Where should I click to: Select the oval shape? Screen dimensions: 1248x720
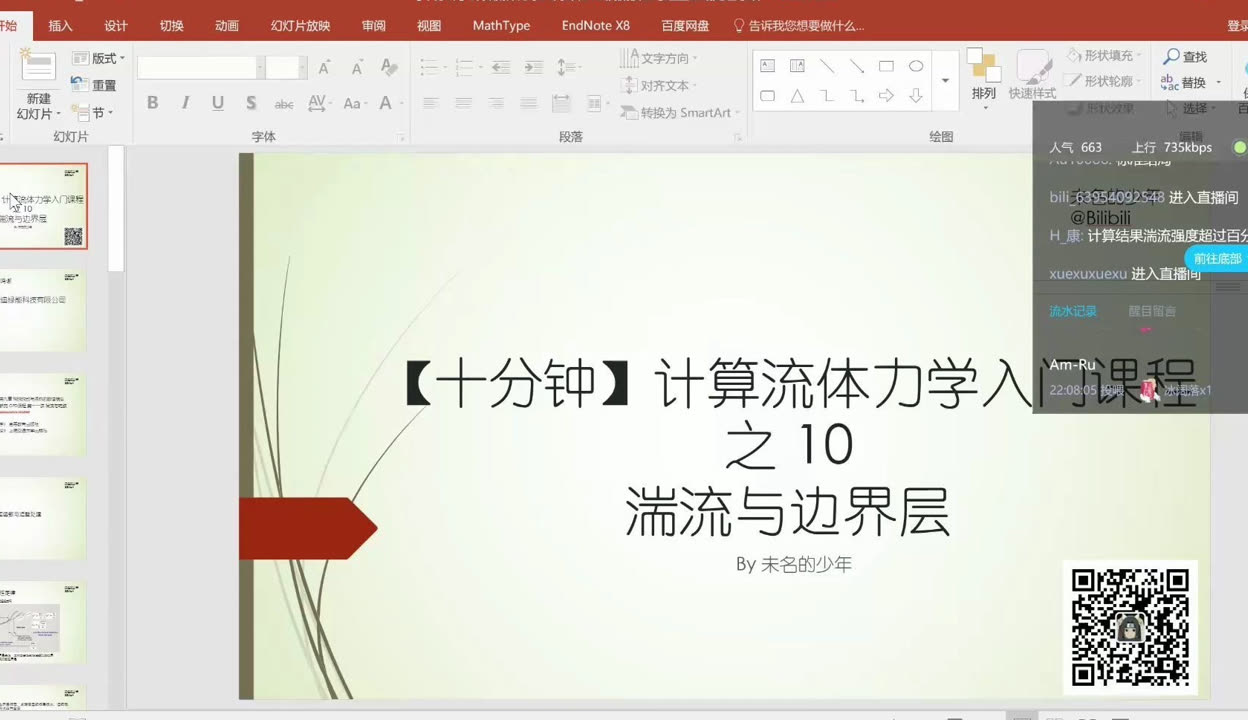click(916, 66)
